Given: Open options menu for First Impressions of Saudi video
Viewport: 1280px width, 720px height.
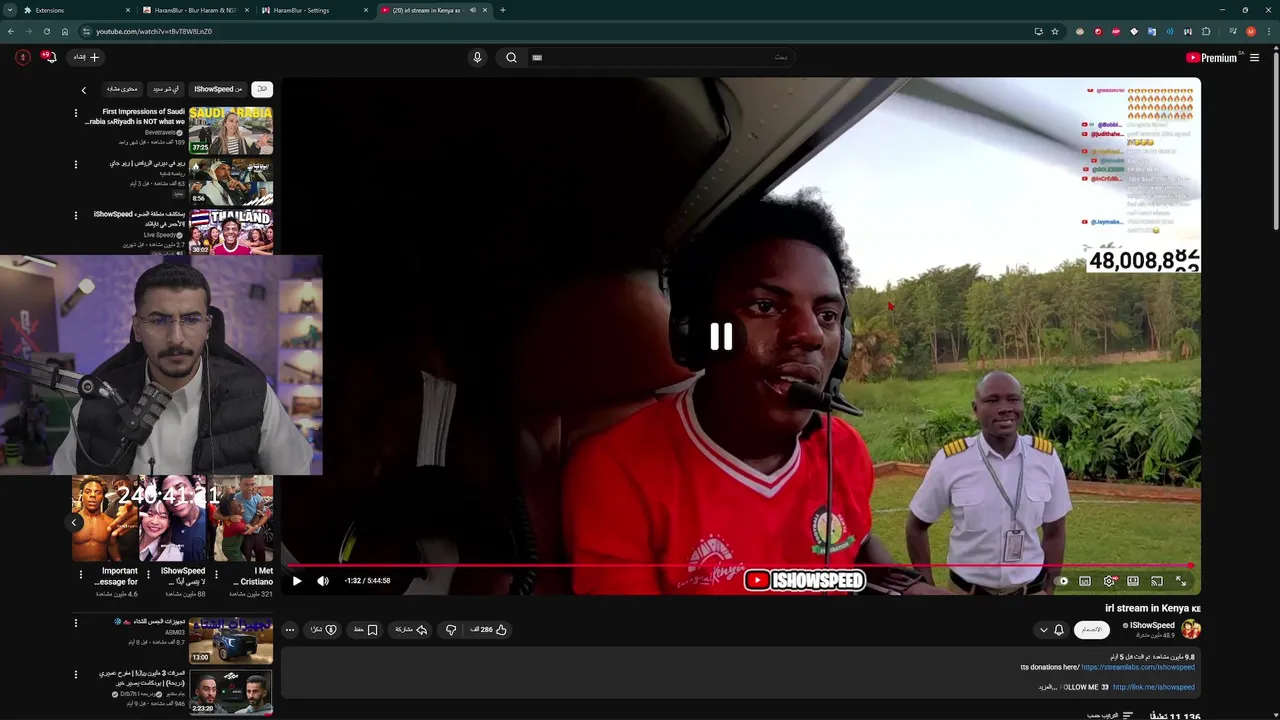Looking at the screenshot, I should click(75, 113).
